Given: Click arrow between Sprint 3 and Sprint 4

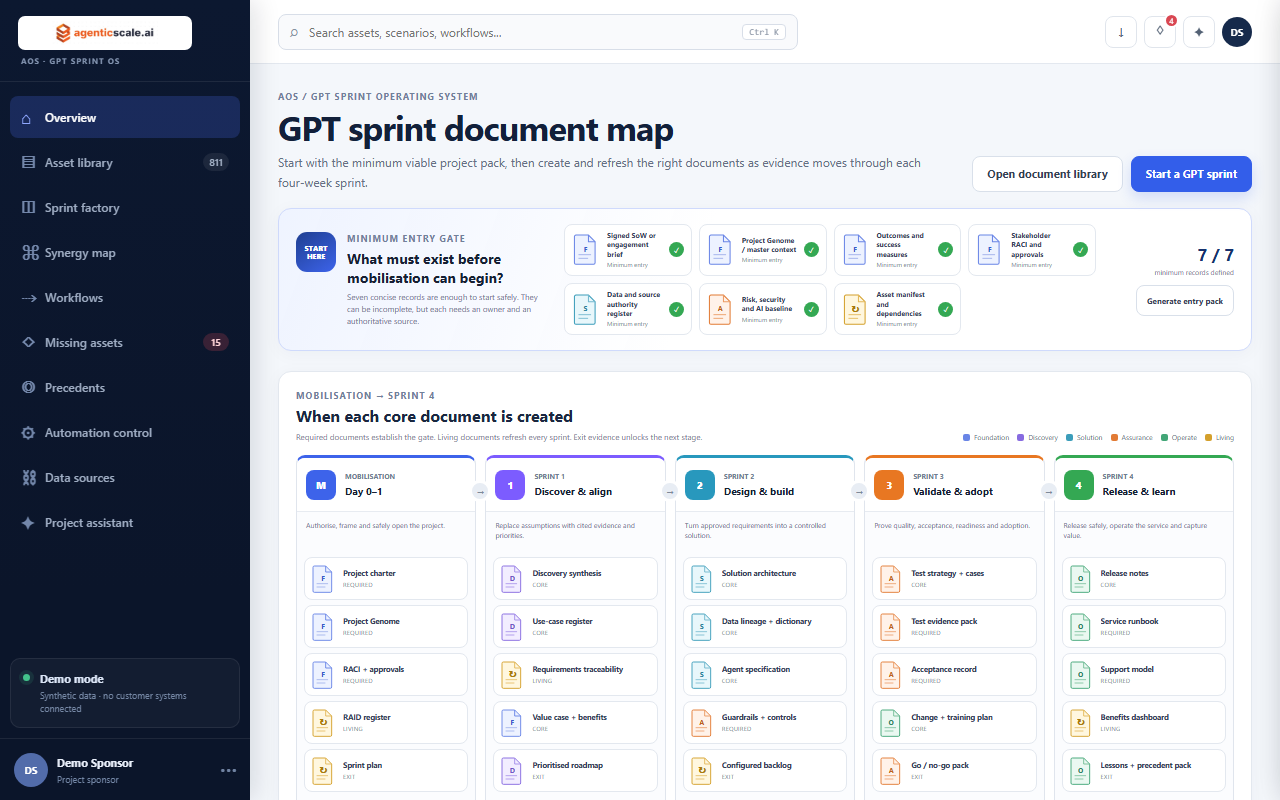Looking at the screenshot, I should pos(1049,491).
